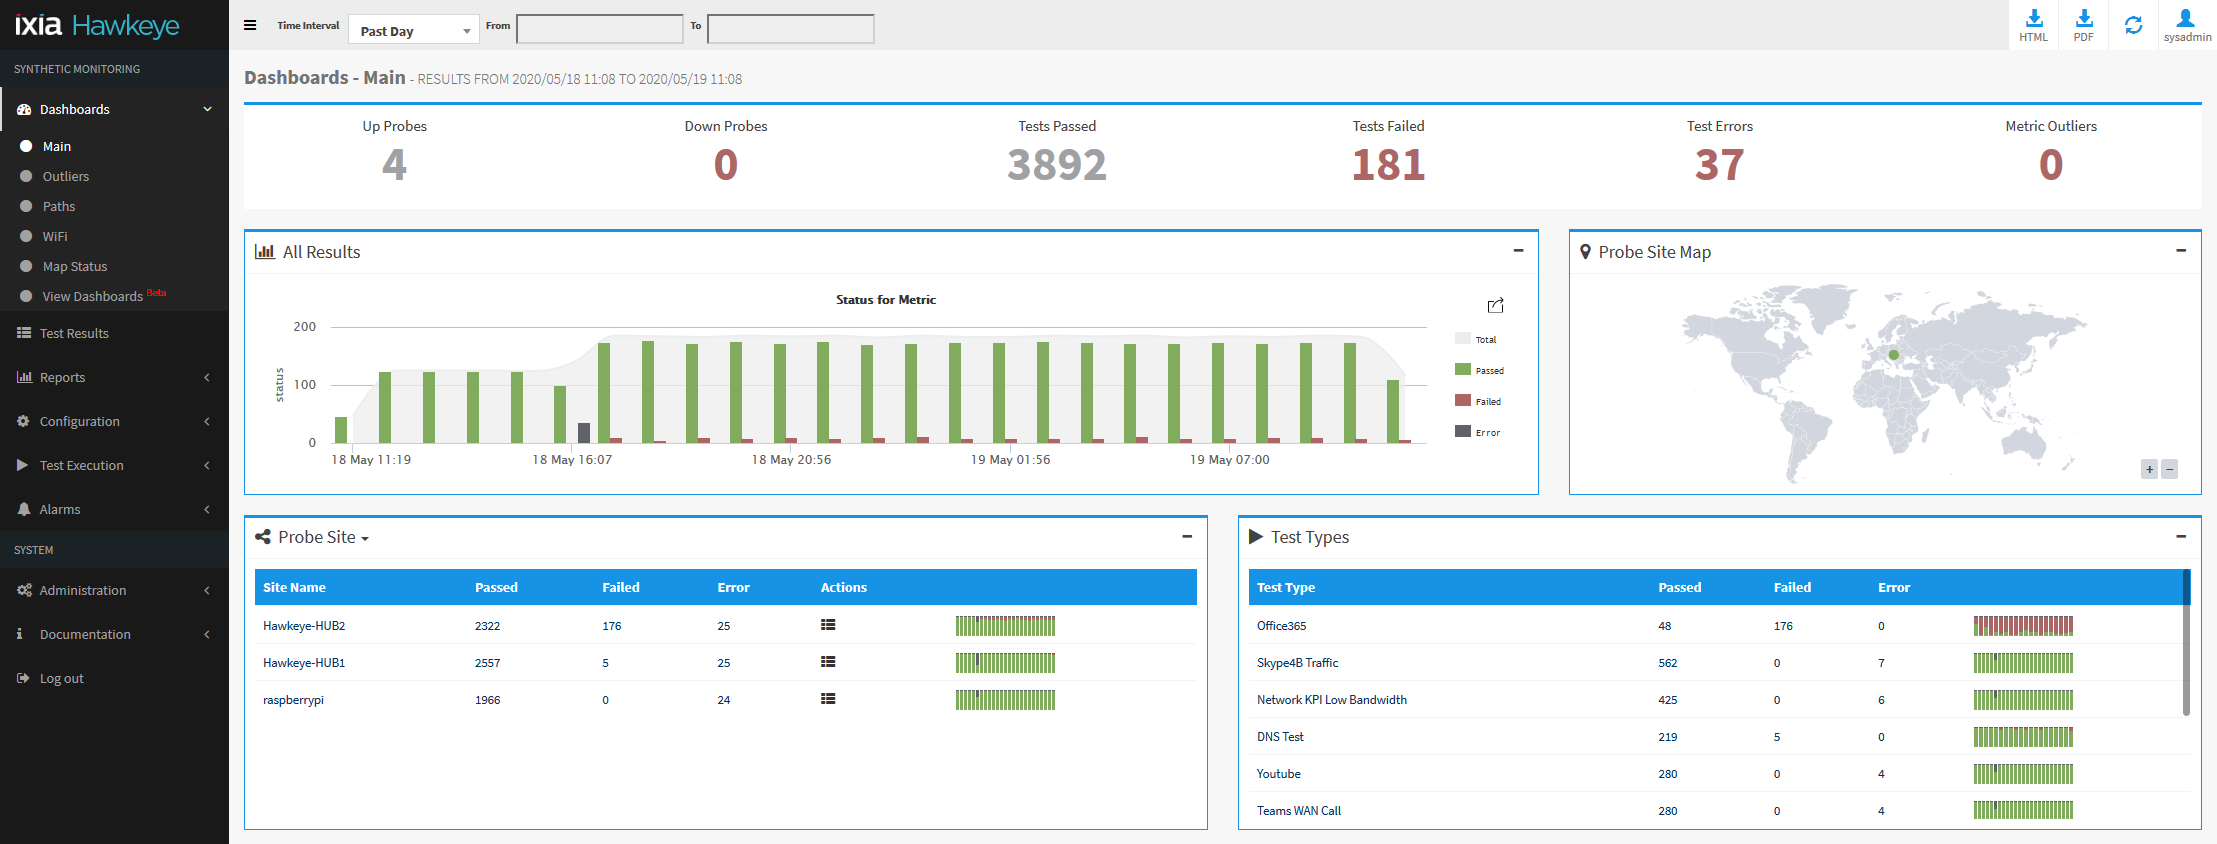The height and width of the screenshot is (844, 2217).
Task: Expand the Test Execution sidebar menu
Action: click(114, 465)
